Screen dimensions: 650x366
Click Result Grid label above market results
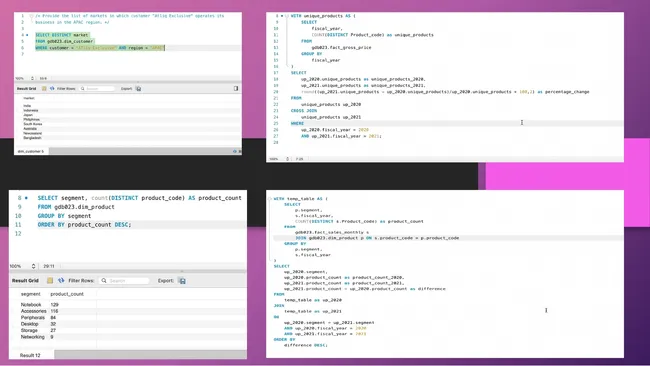(27, 89)
